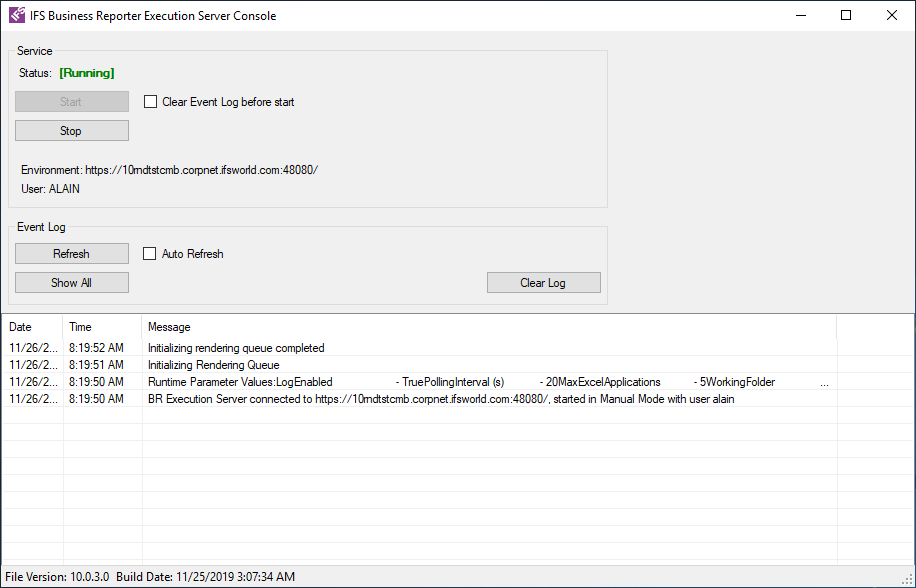The height and width of the screenshot is (588, 916).
Task: Select the 'Initializing rendering queue completed' log entry
Action: tap(236, 348)
